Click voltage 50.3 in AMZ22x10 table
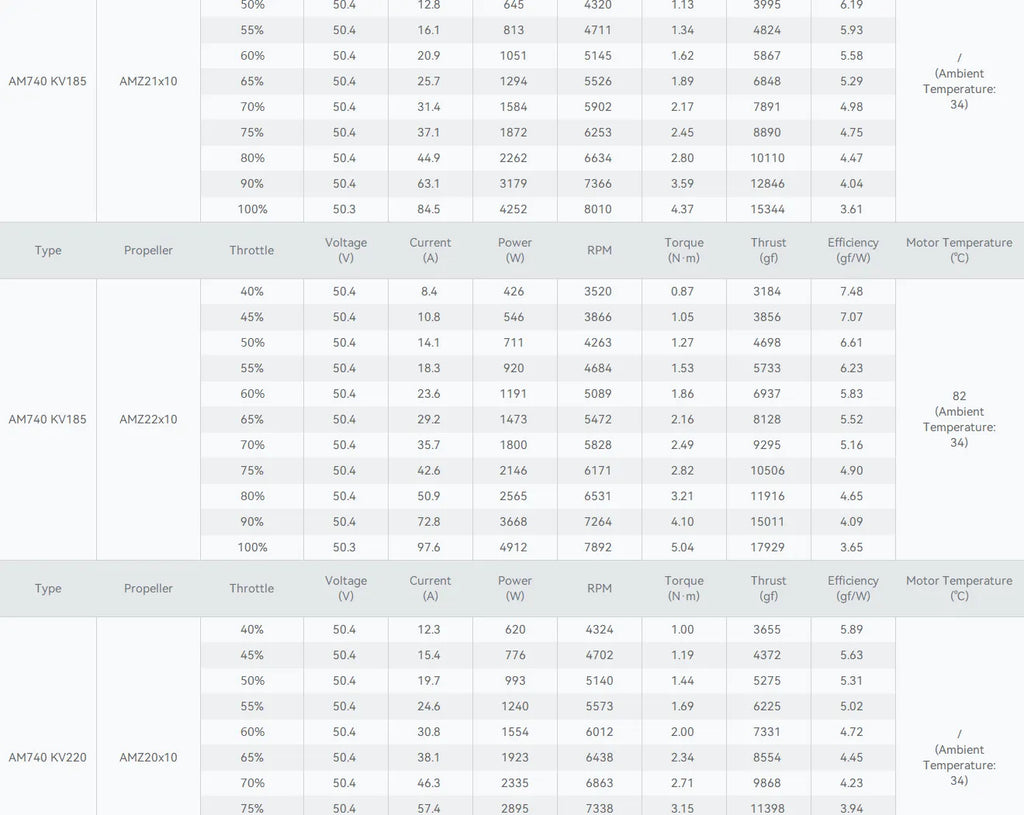The image size is (1024, 815). click(x=344, y=547)
